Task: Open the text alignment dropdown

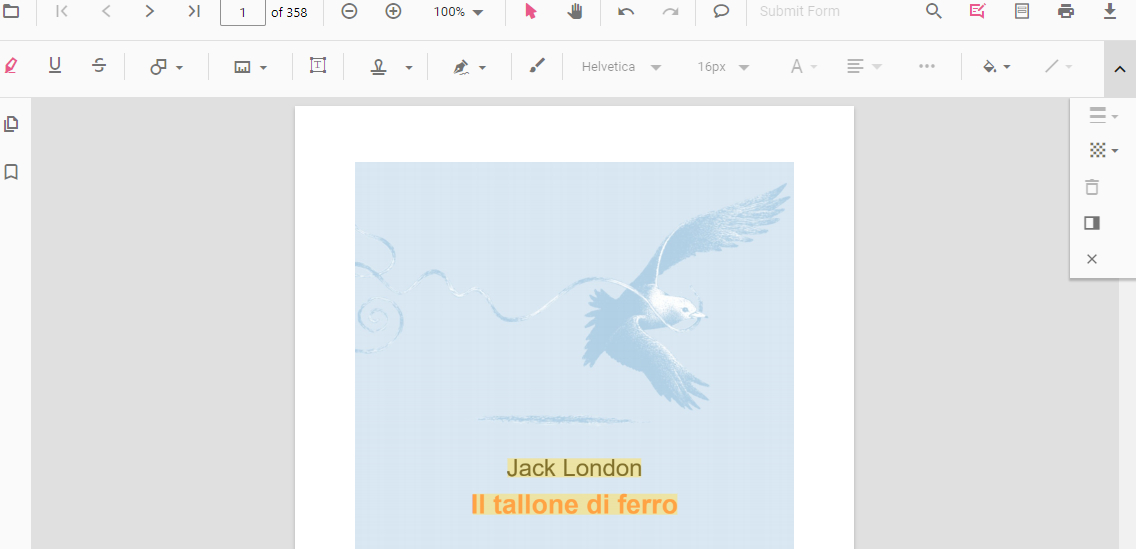Action: point(864,67)
